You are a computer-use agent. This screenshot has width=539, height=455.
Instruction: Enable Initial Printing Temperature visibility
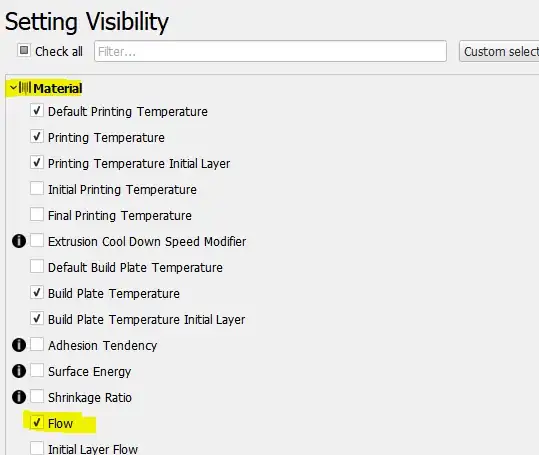37,189
